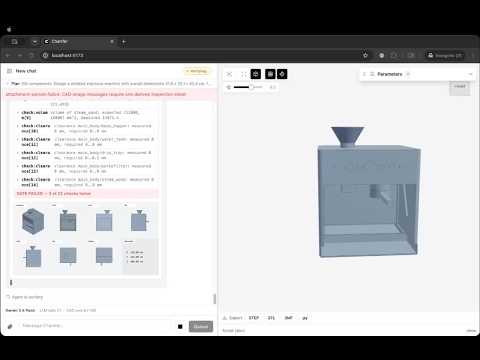Click the Apple menu icon
This screenshot has height=360, width=480.
click(x=9, y=29)
